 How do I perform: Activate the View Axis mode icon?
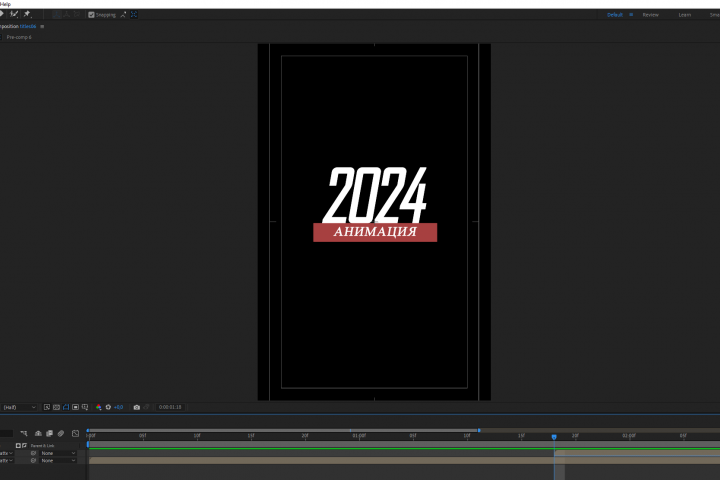(x=77, y=15)
